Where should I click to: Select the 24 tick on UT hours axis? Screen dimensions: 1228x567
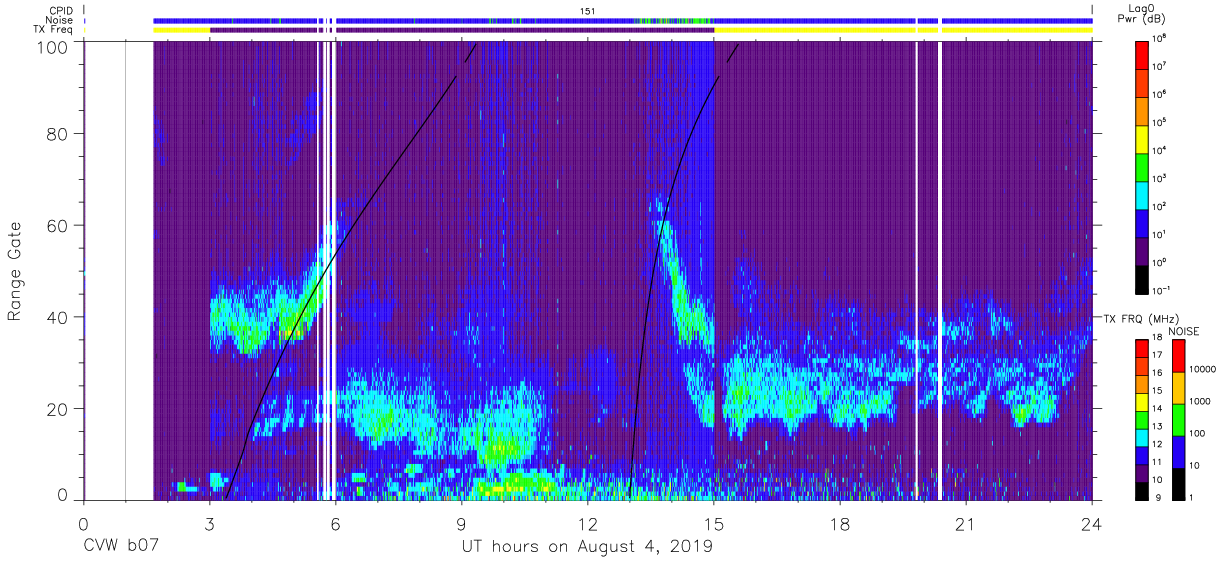pyautogui.click(x=1092, y=524)
